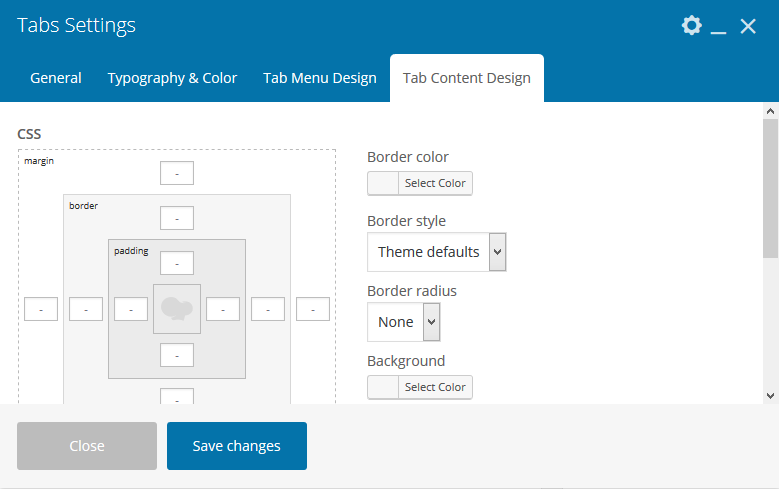This screenshot has width=779, height=489.
Task: Click the scrollbar down arrow
Action: 770,395
